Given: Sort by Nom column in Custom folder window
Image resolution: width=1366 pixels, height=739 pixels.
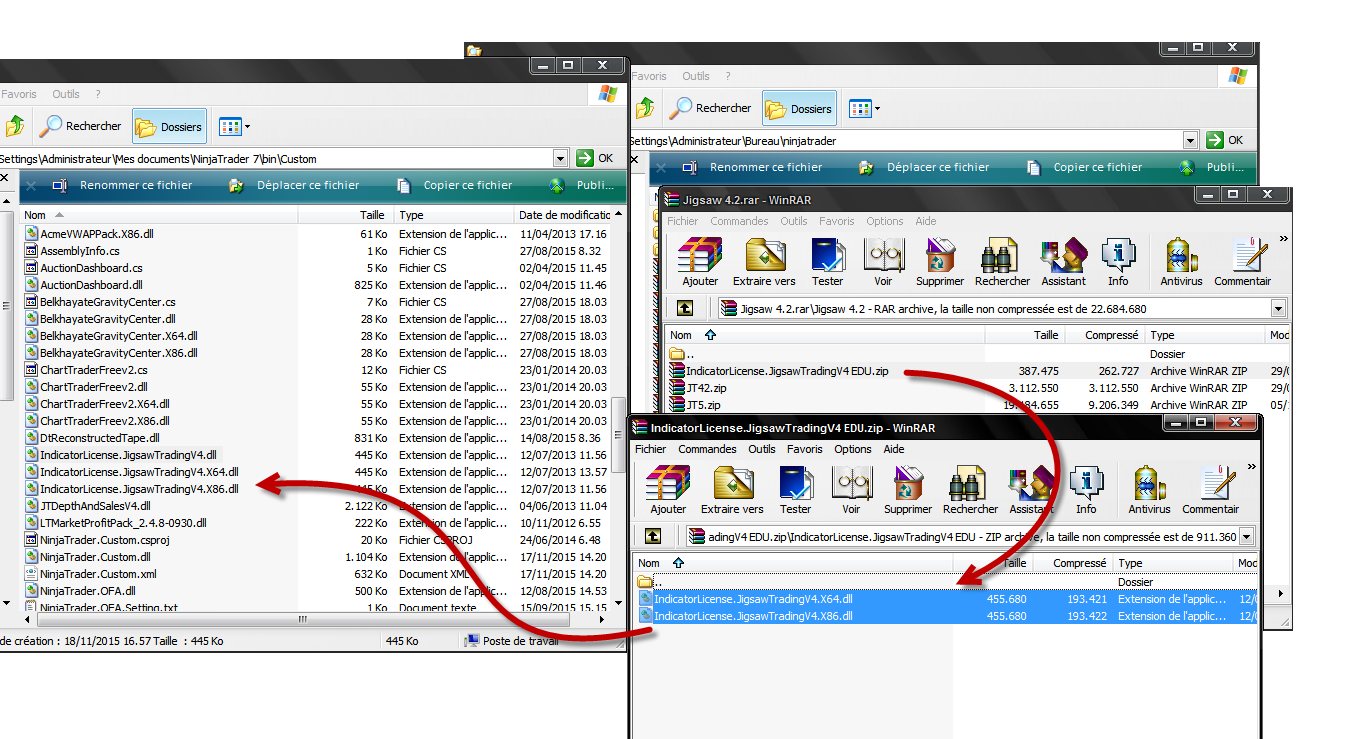Looking at the screenshot, I should tap(159, 215).
